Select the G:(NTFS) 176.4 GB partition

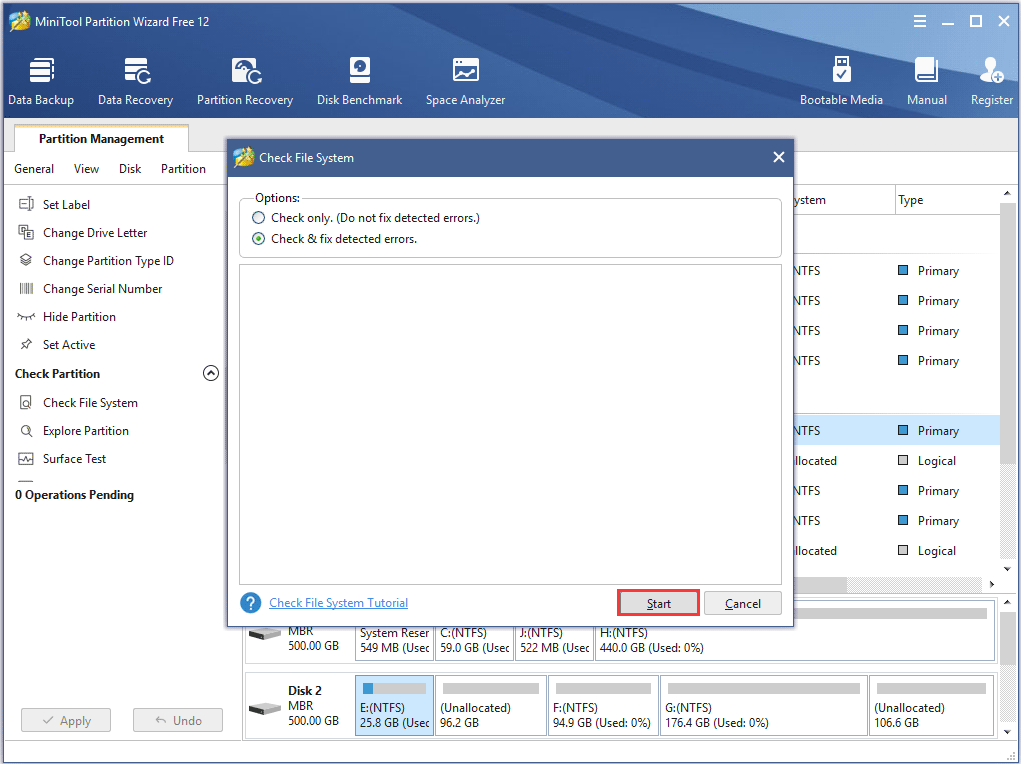pos(764,705)
